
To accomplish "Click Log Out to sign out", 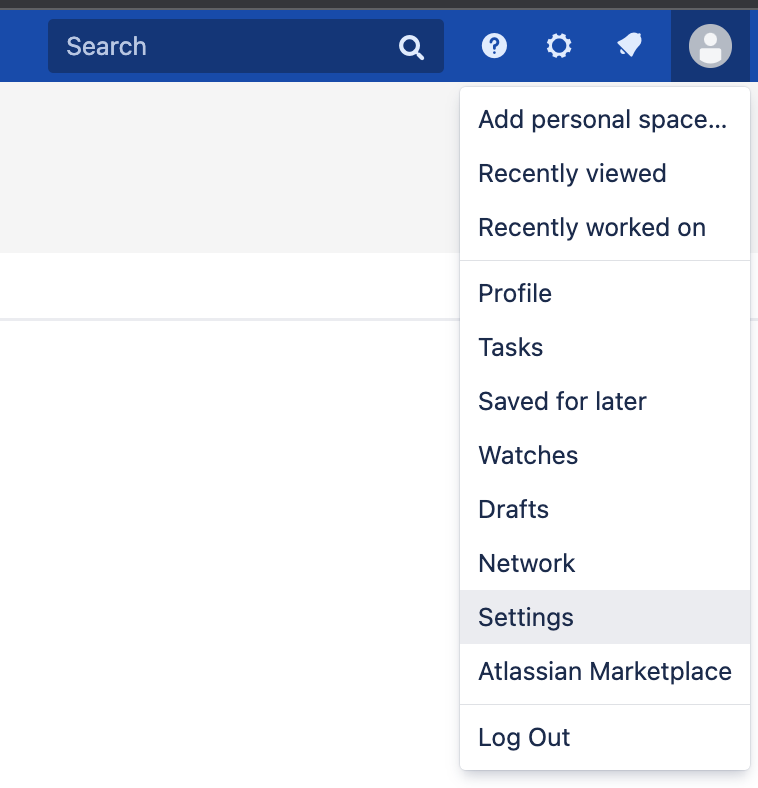I will (524, 738).
